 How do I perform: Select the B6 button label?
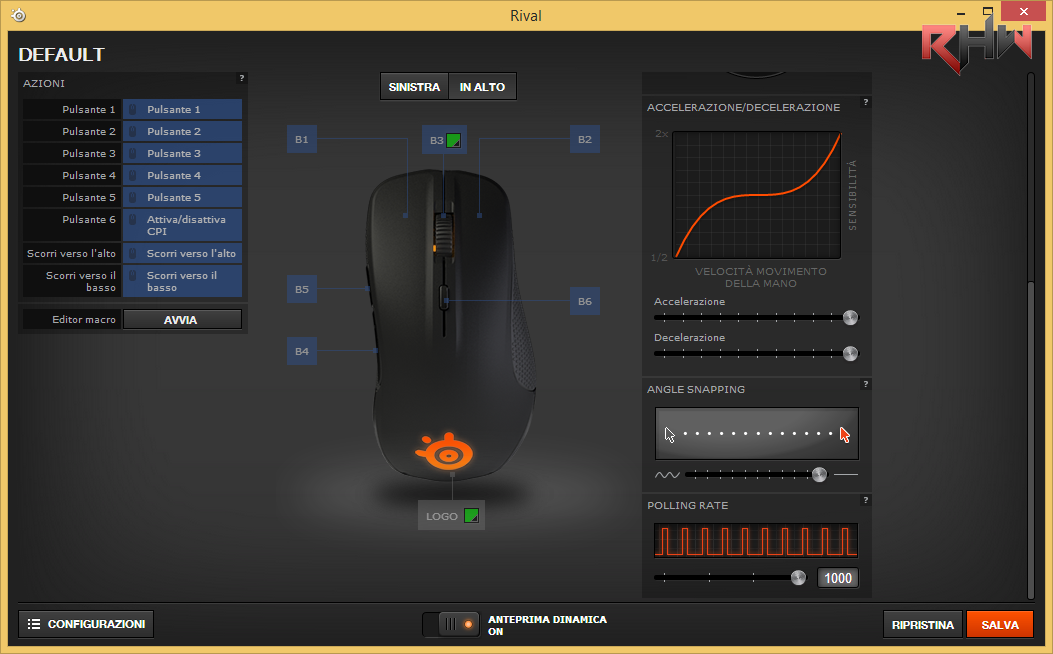tap(585, 301)
